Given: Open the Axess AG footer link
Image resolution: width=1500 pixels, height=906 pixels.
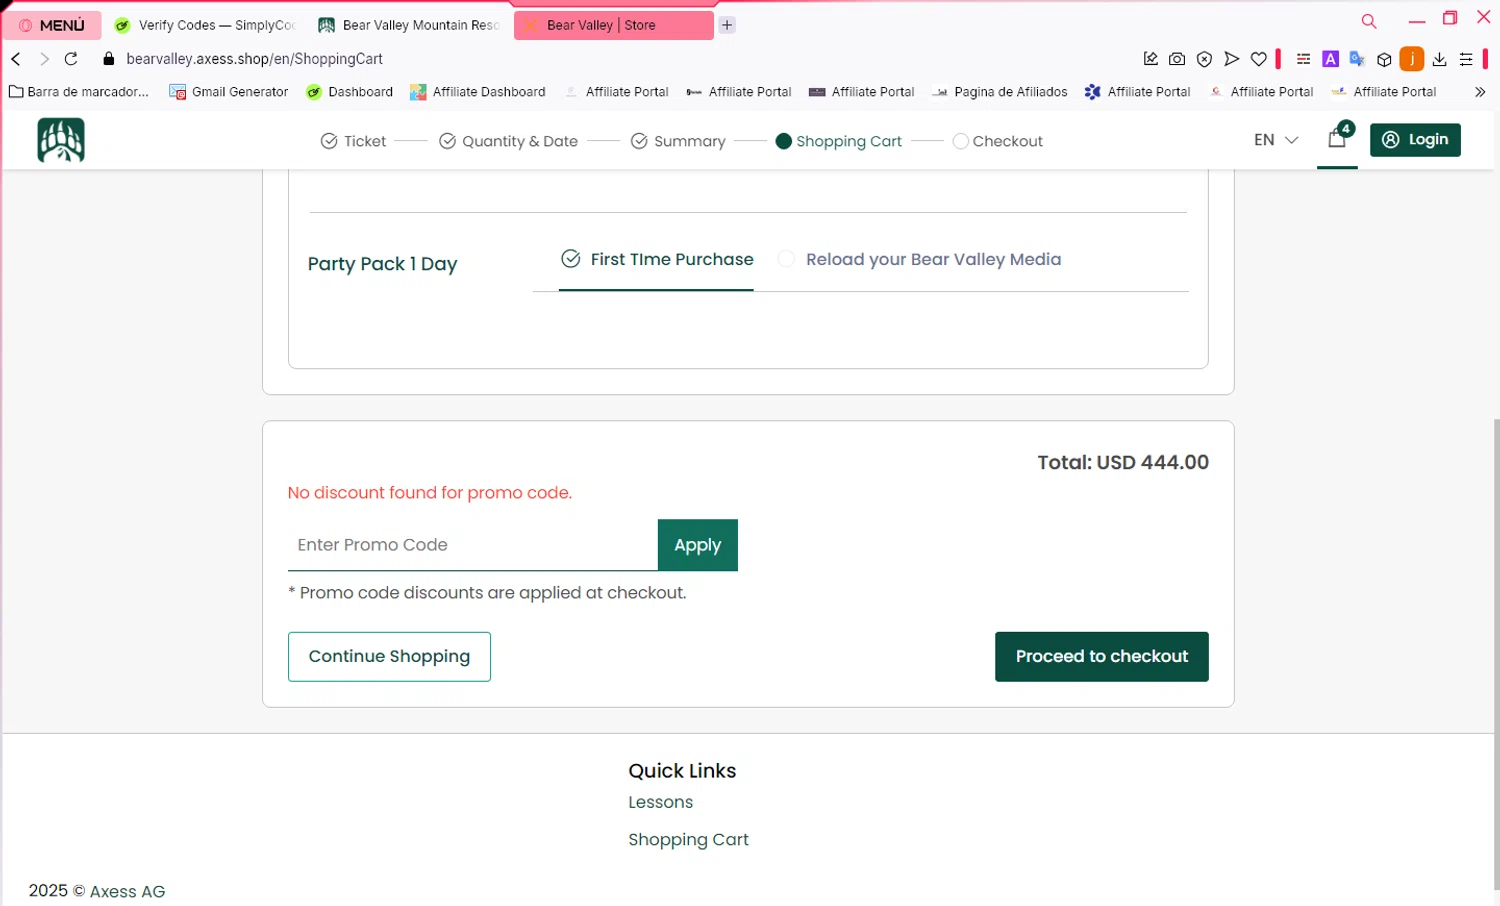Looking at the screenshot, I should [127, 891].
